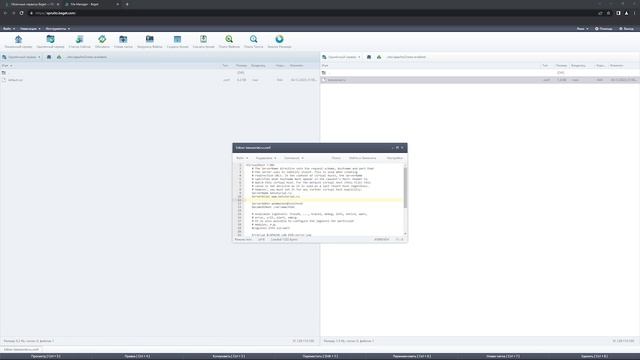Open a new browser tab

[x=127, y=4]
